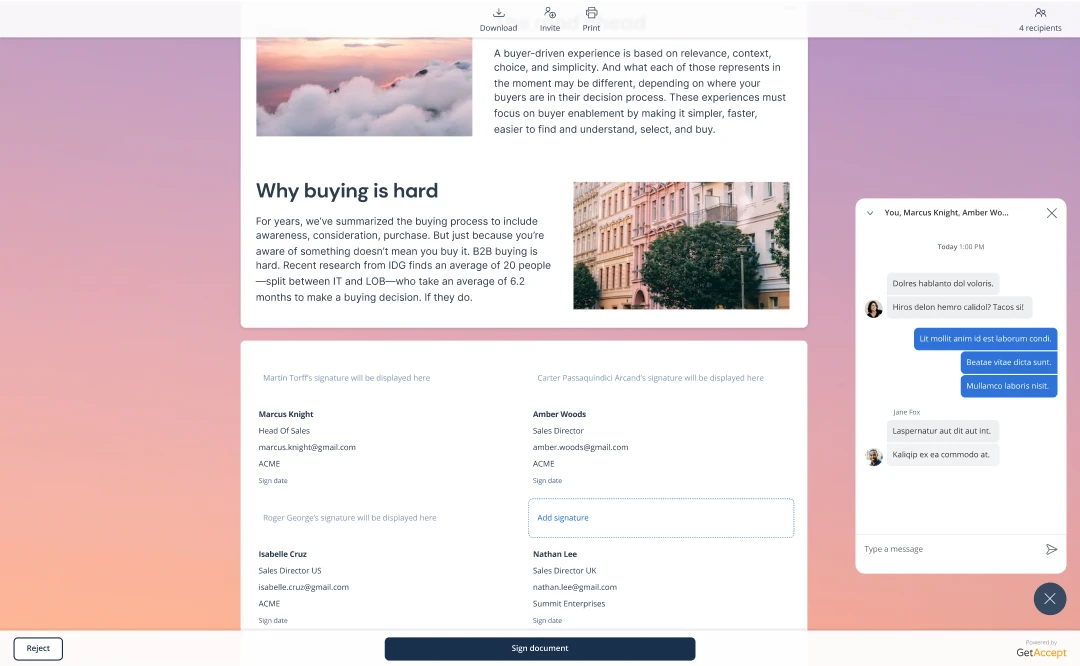Screen dimensions: 1080x666
Task: Select the 'Ut mollit anim' chat bubble
Action: [985, 338]
